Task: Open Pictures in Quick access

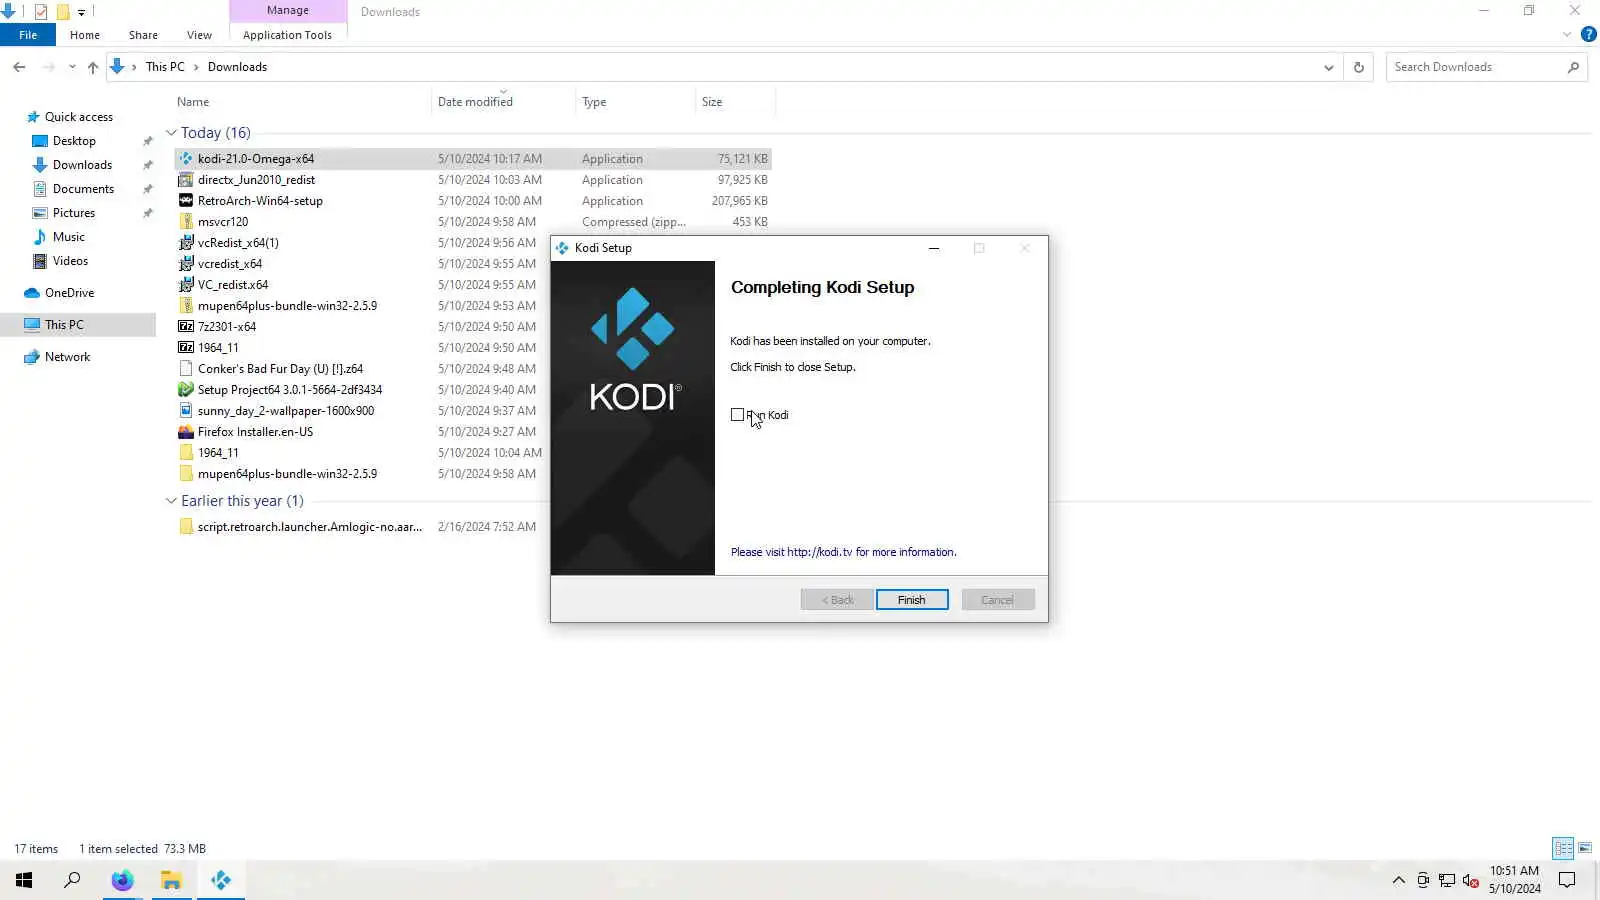Action: point(74,213)
